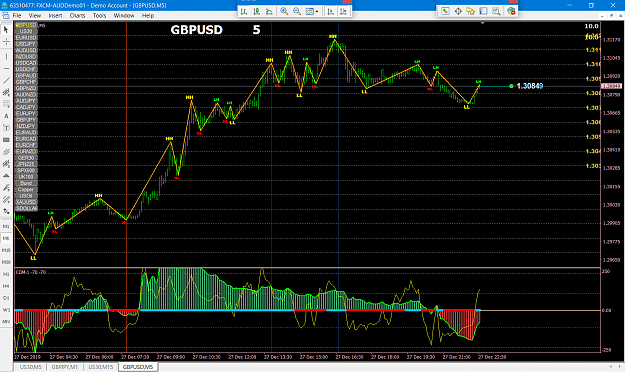Select the arrow cursor tool
Viewport: 625px width, 372px height.
coord(6,30)
